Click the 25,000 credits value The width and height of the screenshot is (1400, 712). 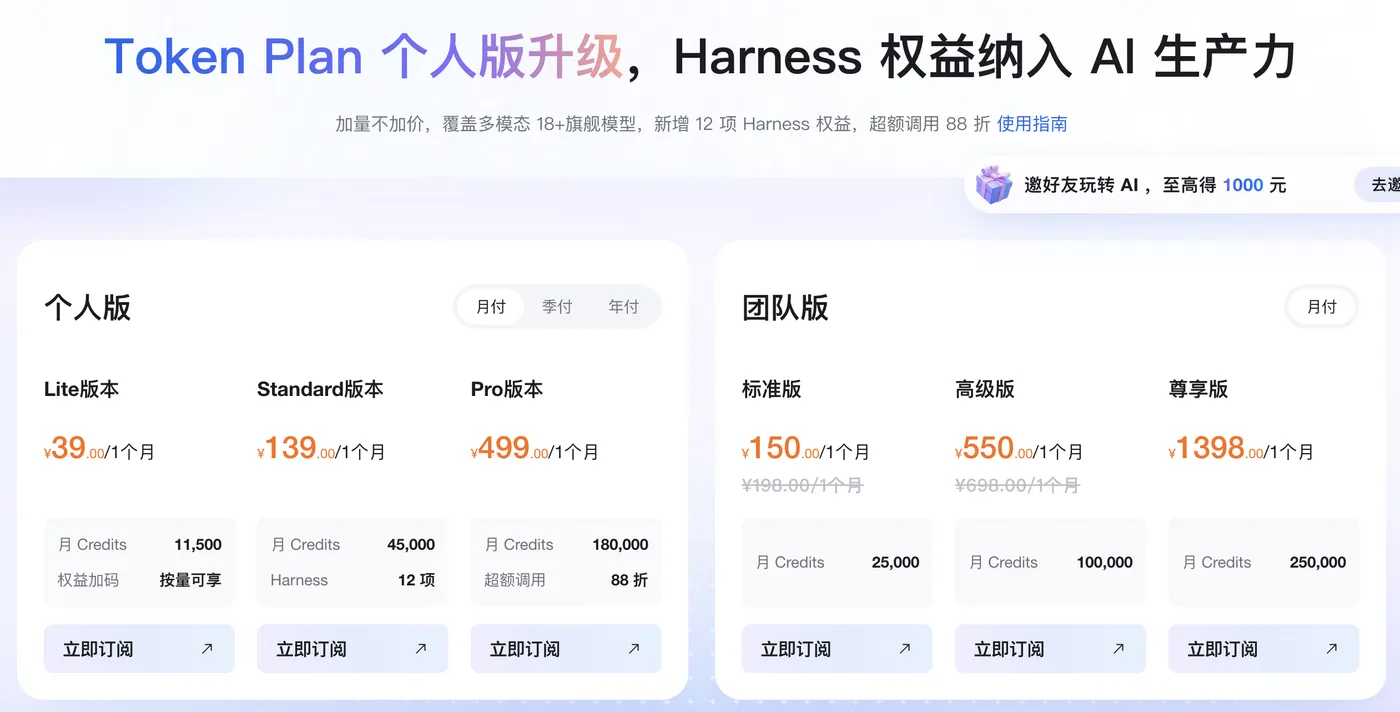click(895, 563)
